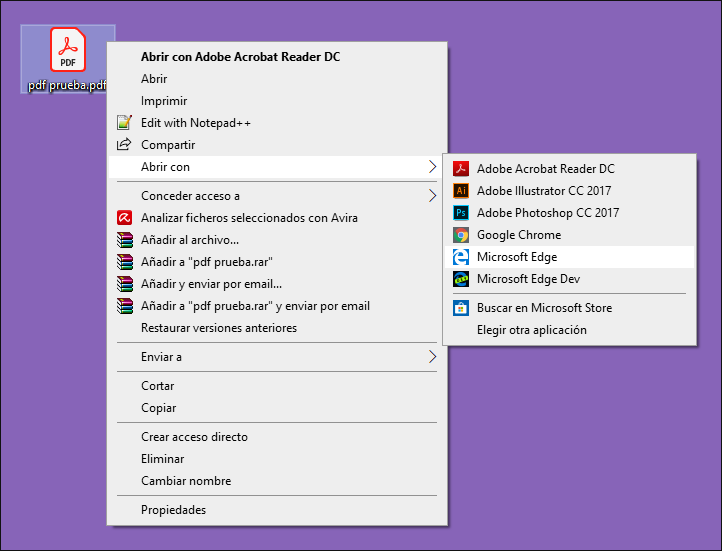
Task: Choose Restaurar versiones anteriores
Action: (x=277, y=328)
